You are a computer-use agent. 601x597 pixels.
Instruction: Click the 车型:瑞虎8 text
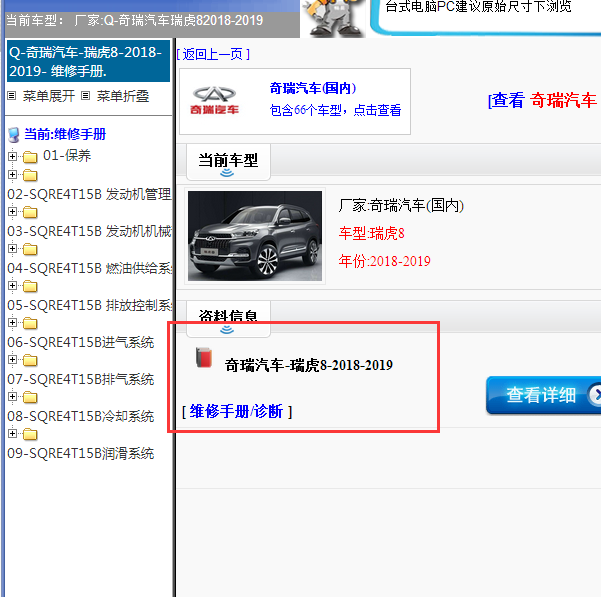pyautogui.click(x=371, y=233)
